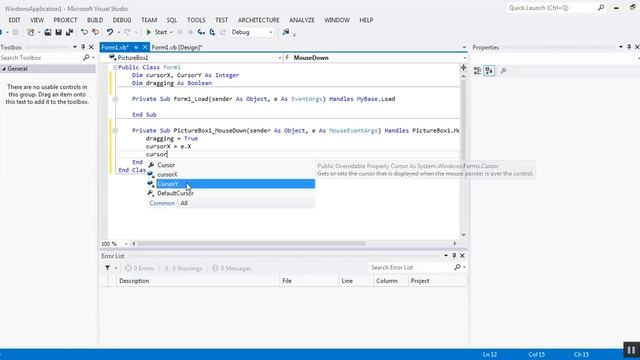This screenshot has height=360, width=640.
Task: Switch IntelliSense list to All tab
Action: click(x=184, y=203)
